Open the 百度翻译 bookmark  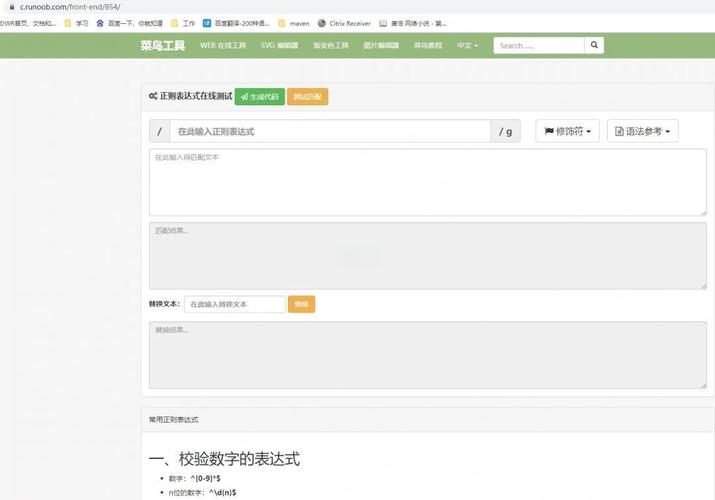click(236, 23)
